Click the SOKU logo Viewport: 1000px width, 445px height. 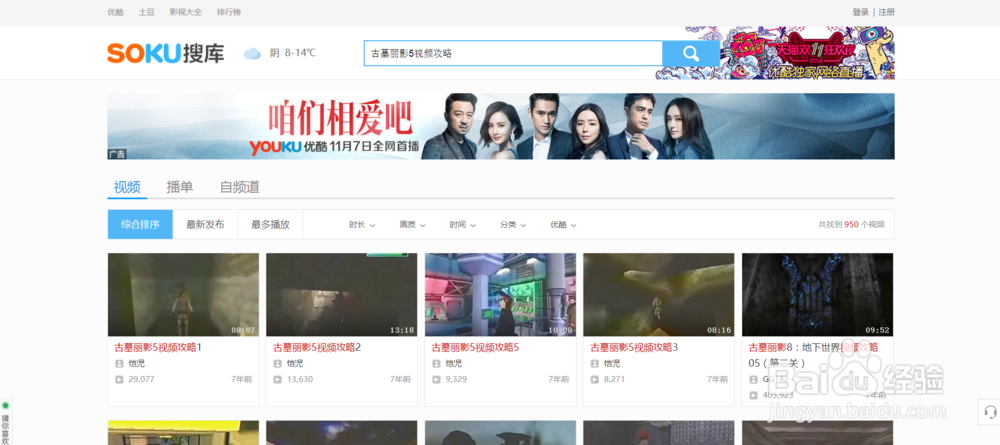166,54
